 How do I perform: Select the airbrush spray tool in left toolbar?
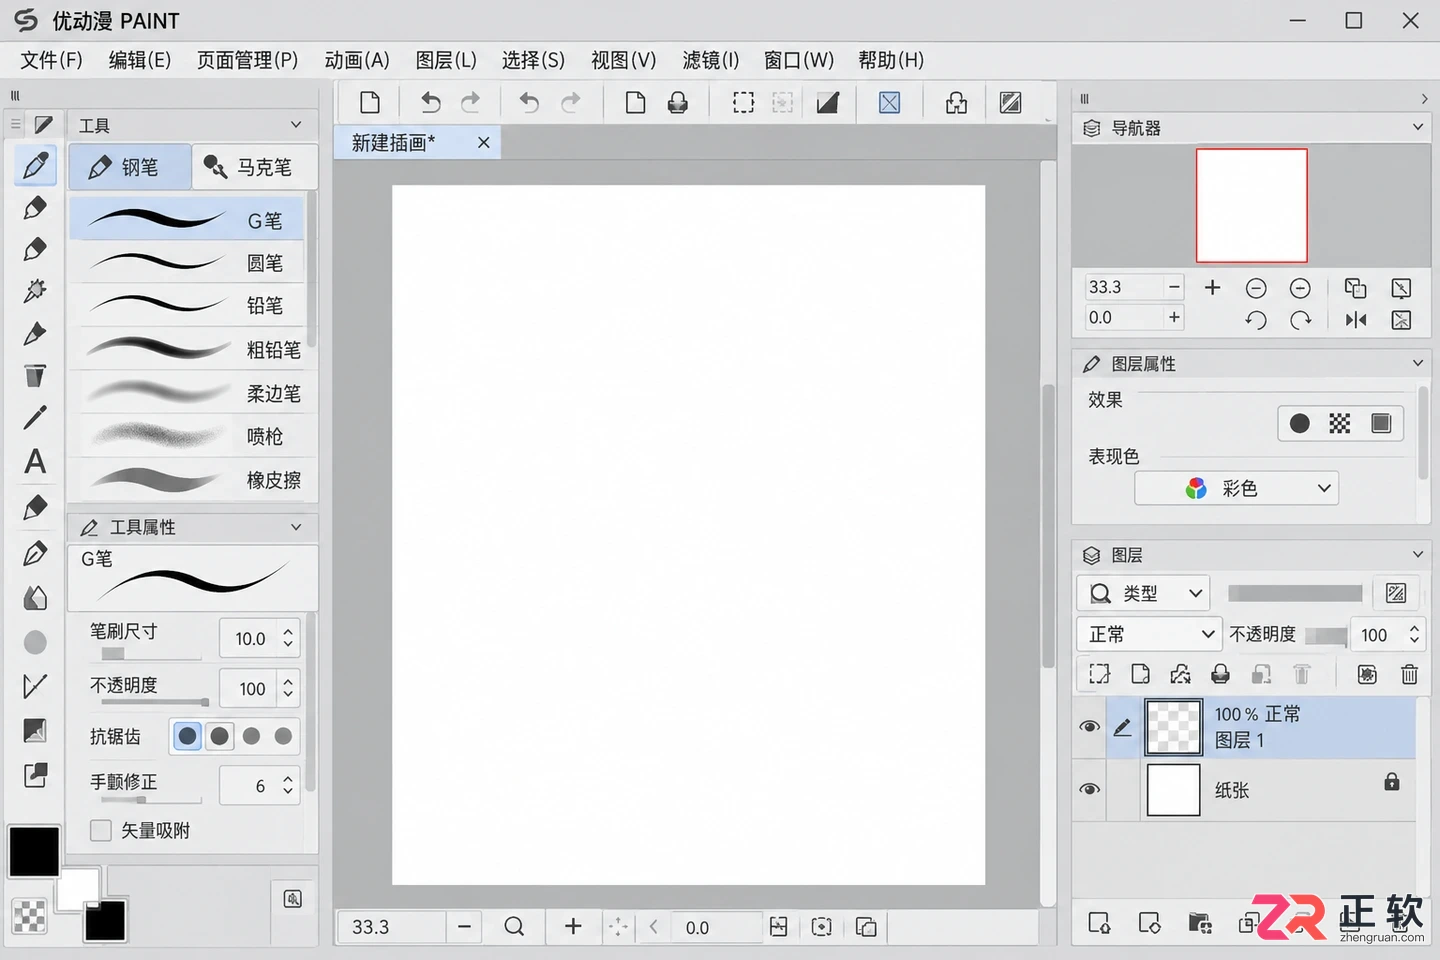click(x=35, y=291)
